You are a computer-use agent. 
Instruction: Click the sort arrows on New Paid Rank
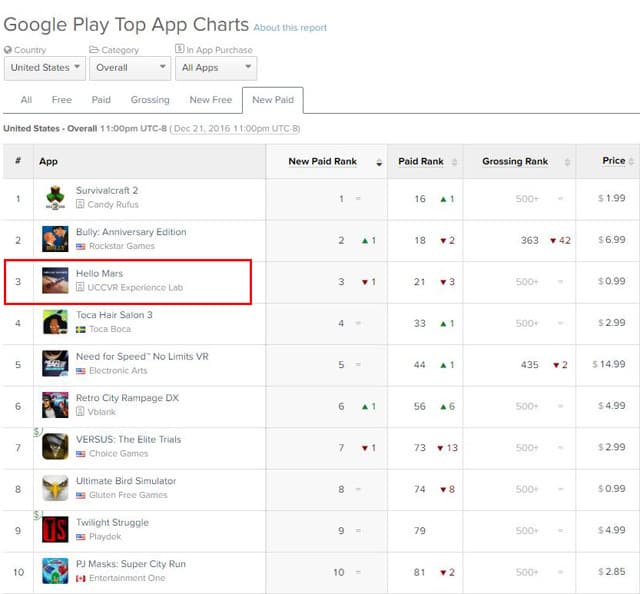379,162
